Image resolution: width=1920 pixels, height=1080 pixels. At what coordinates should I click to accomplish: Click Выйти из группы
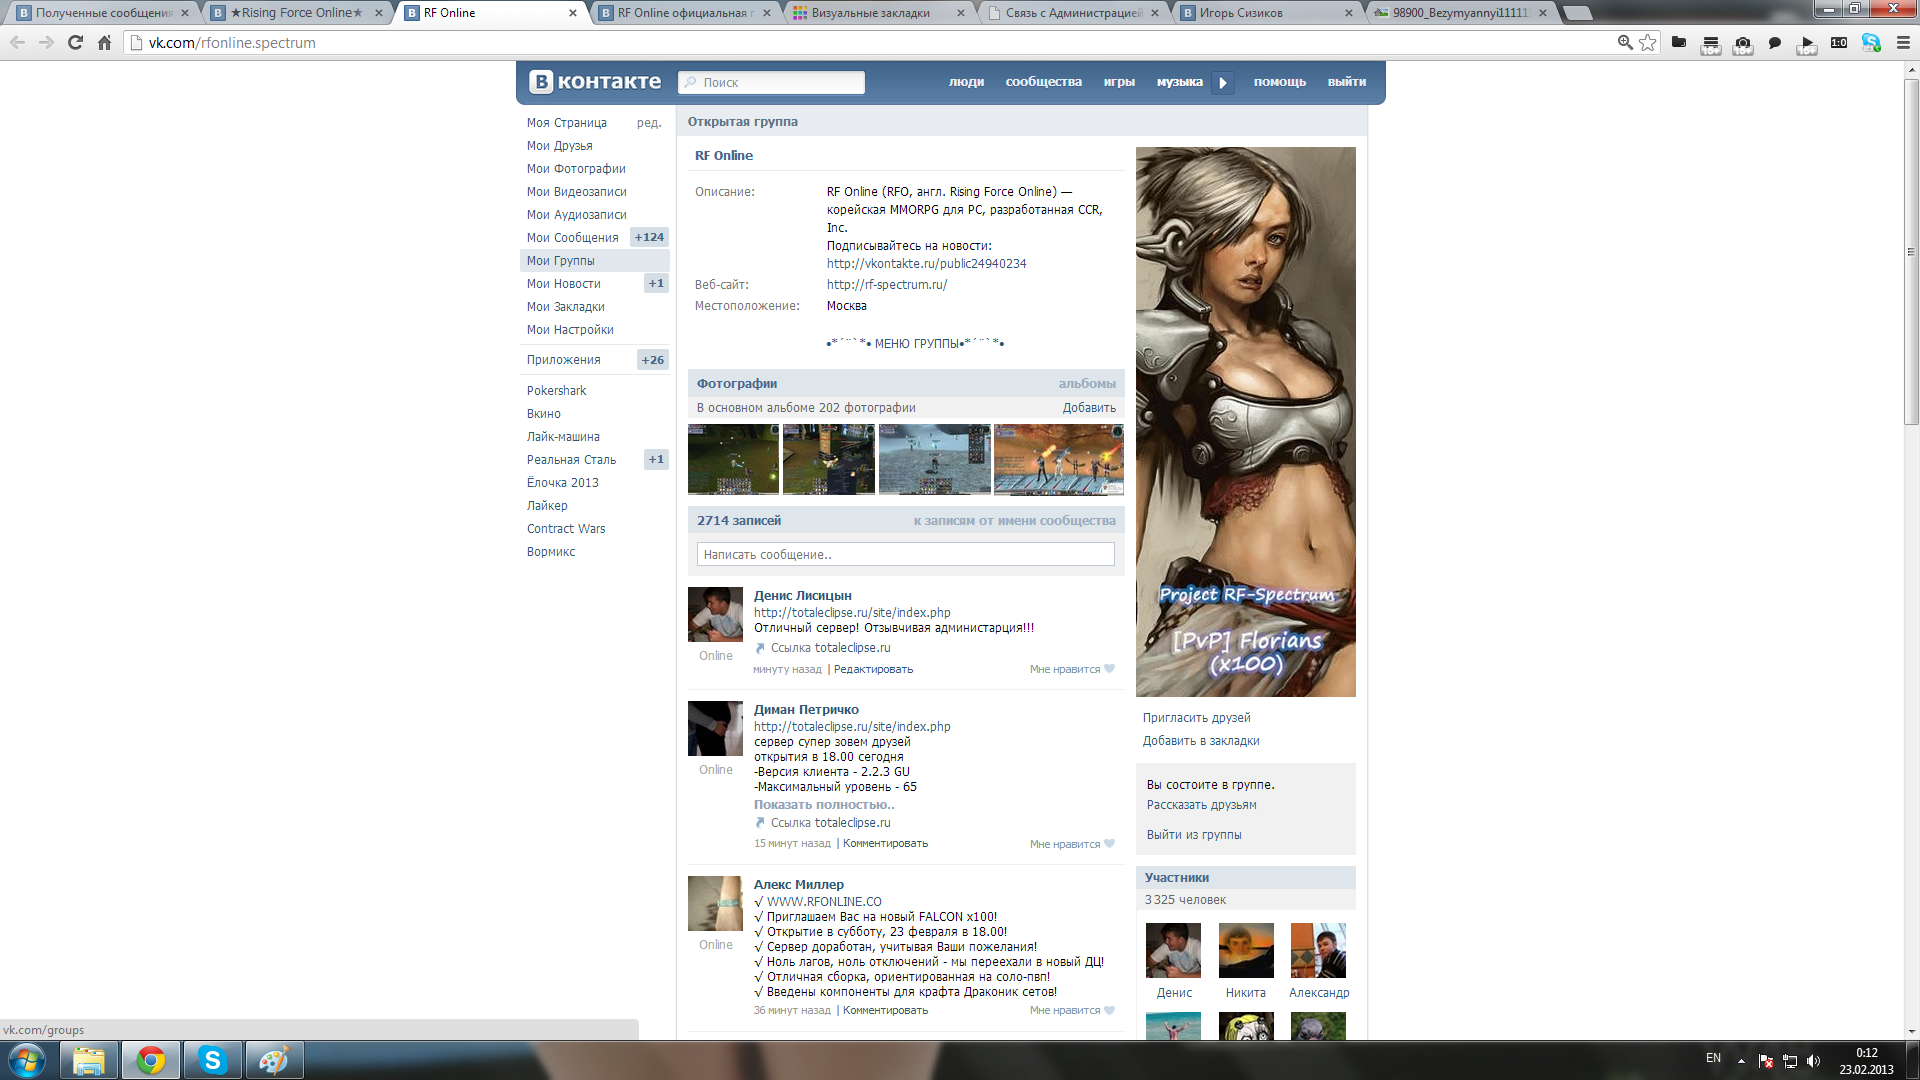coord(1194,835)
